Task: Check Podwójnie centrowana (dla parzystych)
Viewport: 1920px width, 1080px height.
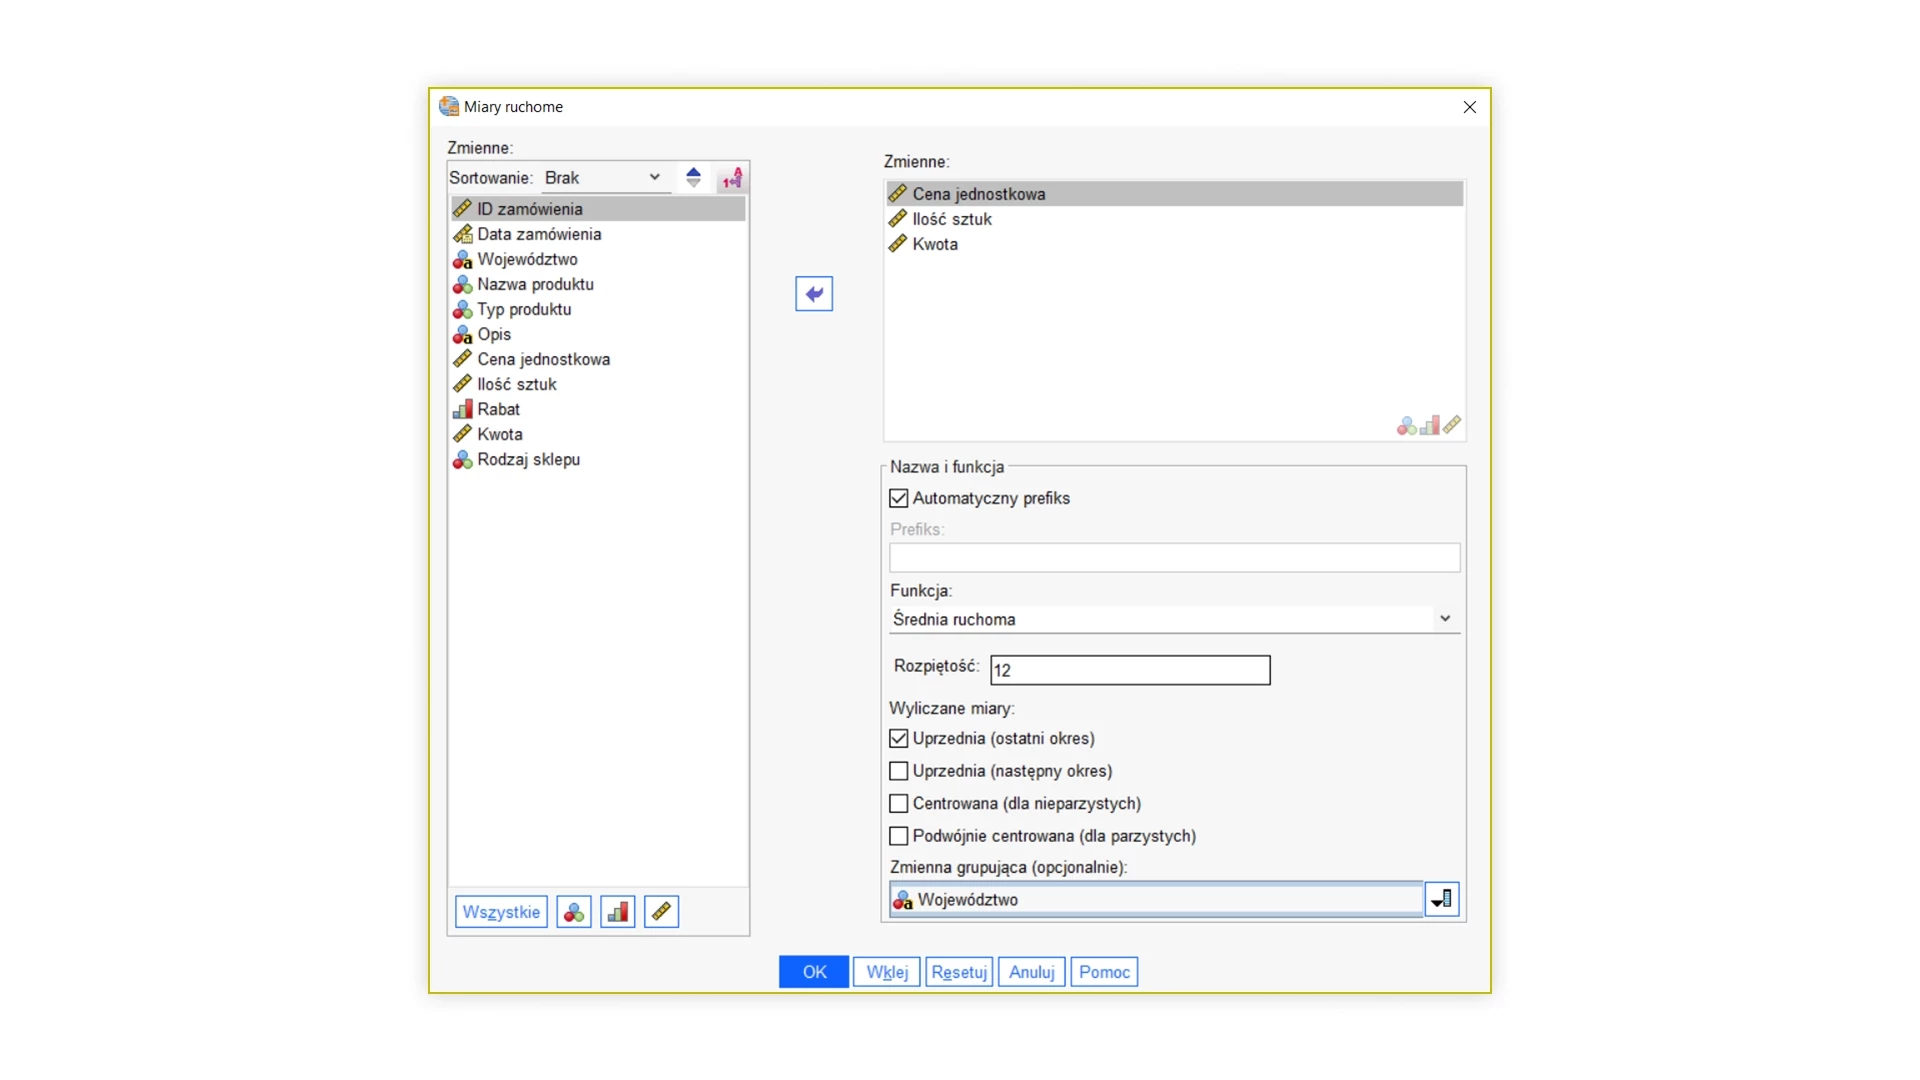Action: pos(899,836)
